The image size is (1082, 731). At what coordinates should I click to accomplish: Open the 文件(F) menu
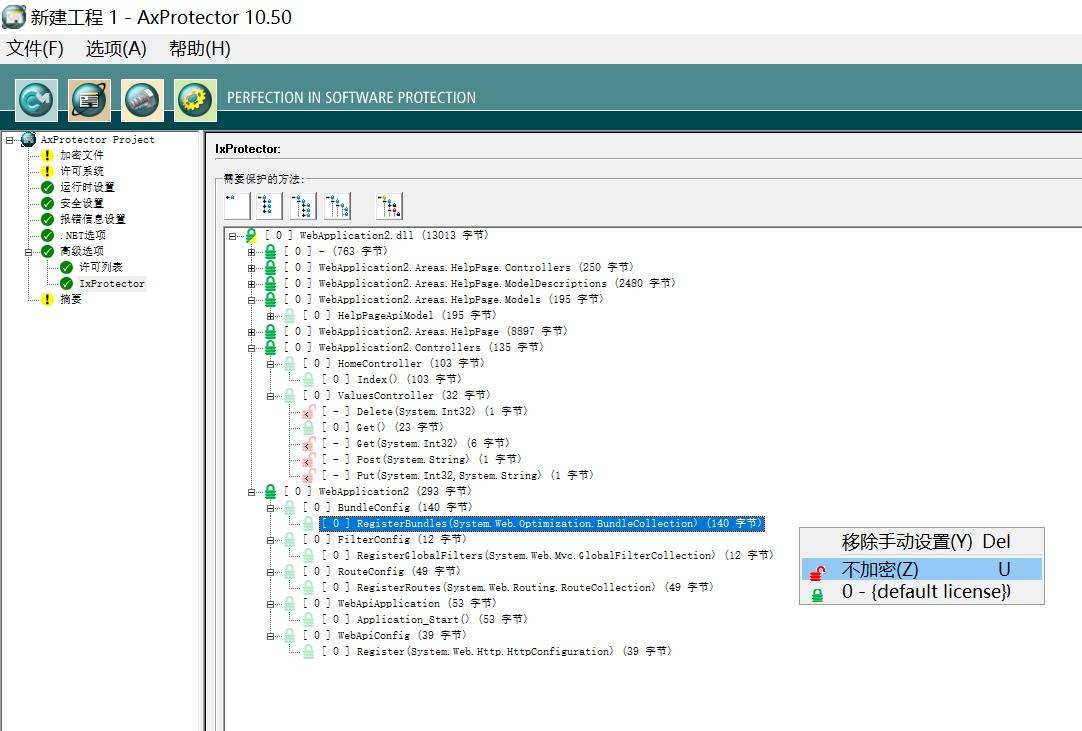tap(35, 48)
